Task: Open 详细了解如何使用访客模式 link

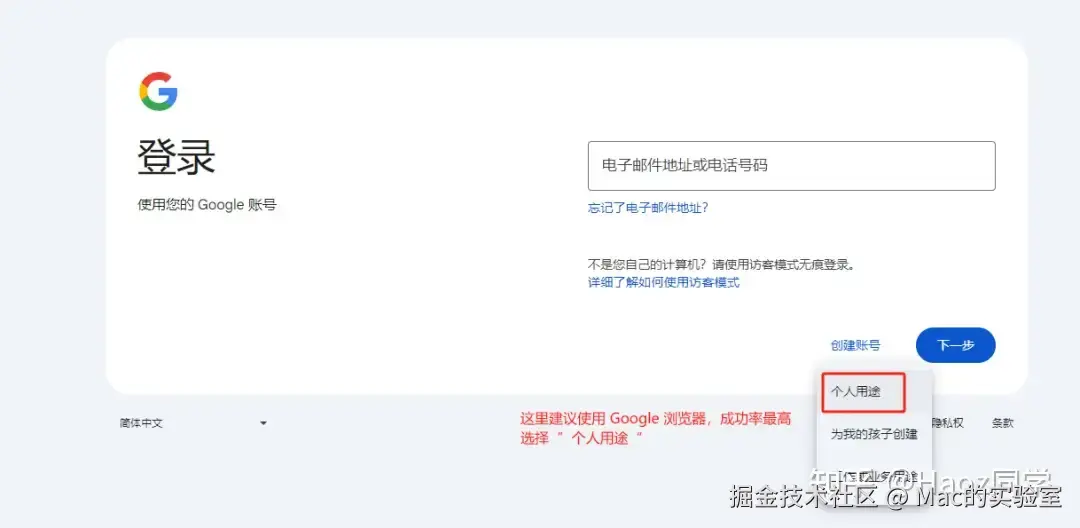Action: pos(663,282)
